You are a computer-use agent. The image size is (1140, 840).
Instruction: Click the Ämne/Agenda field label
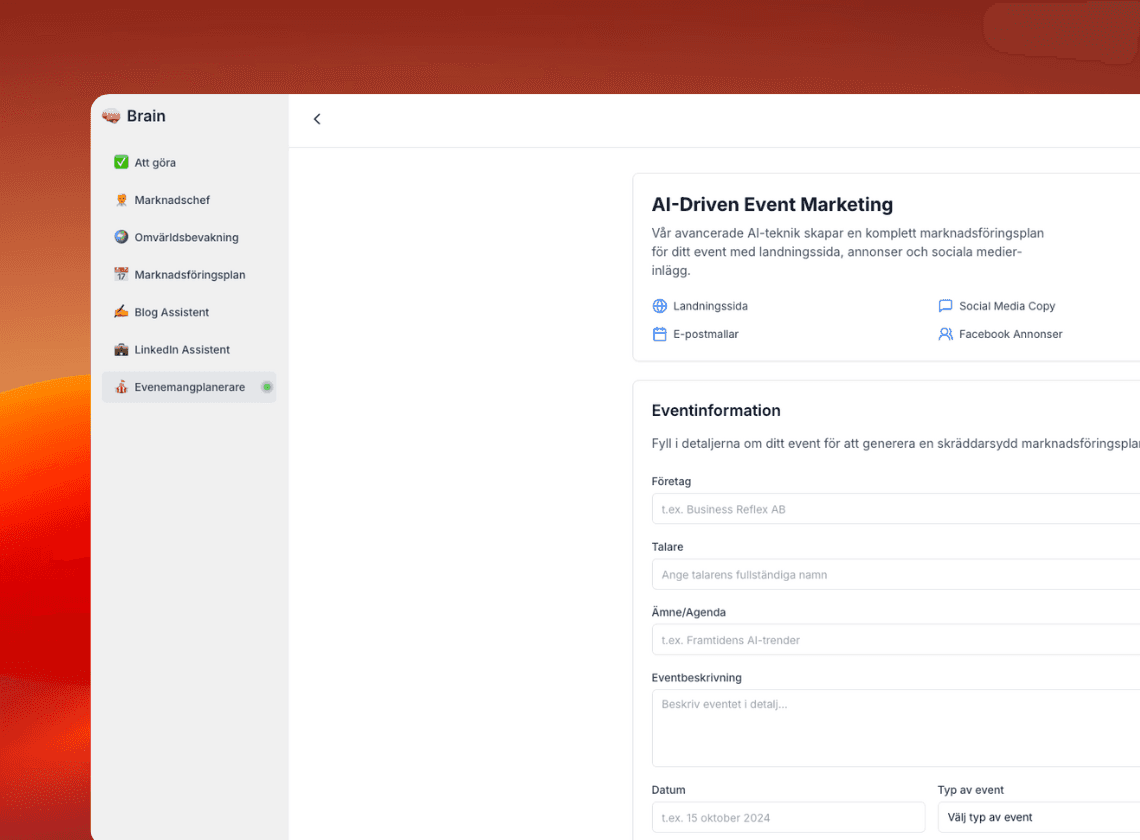(689, 612)
